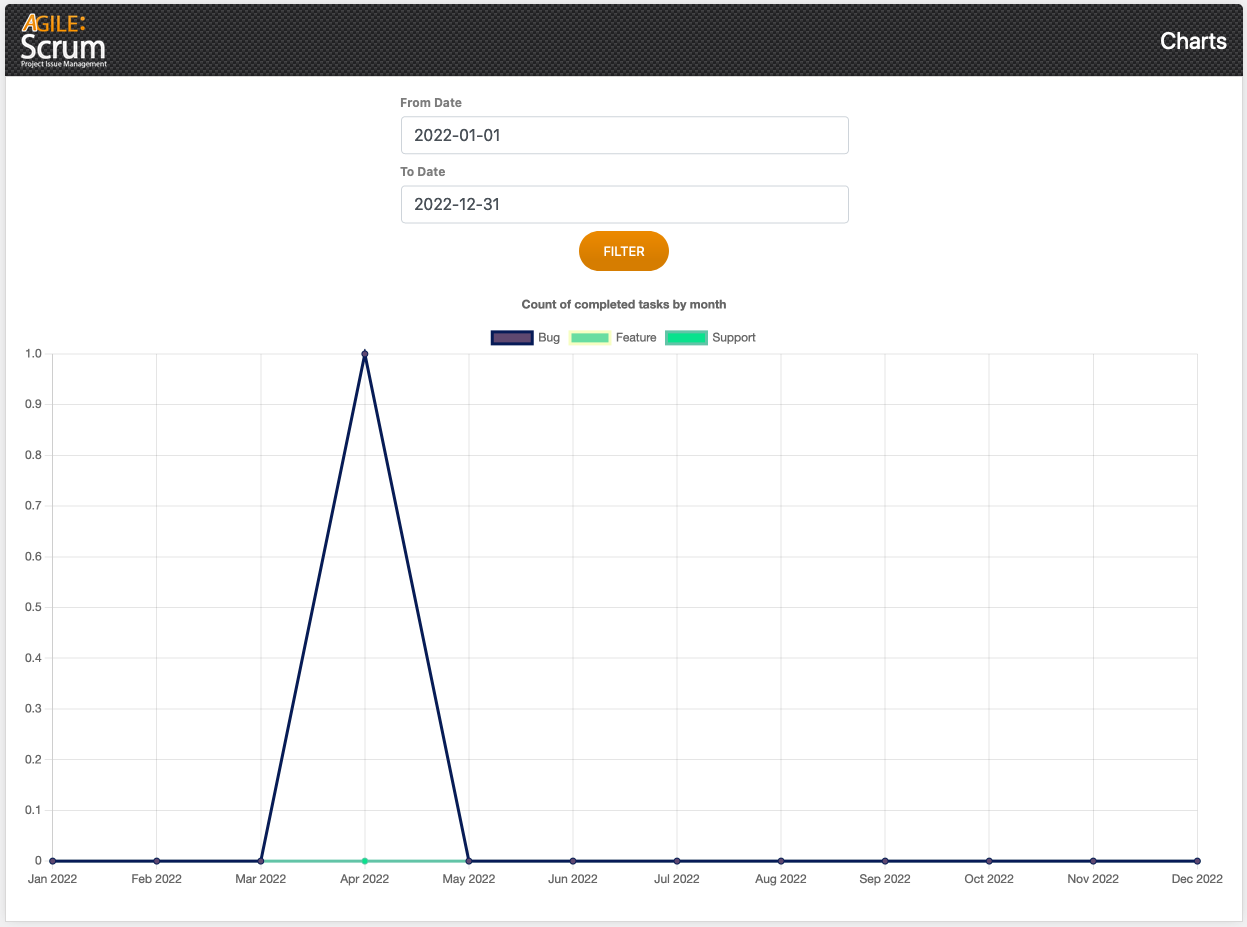Apply the orange Filter button
The height and width of the screenshot is (927, 1247).
(624, 251)
